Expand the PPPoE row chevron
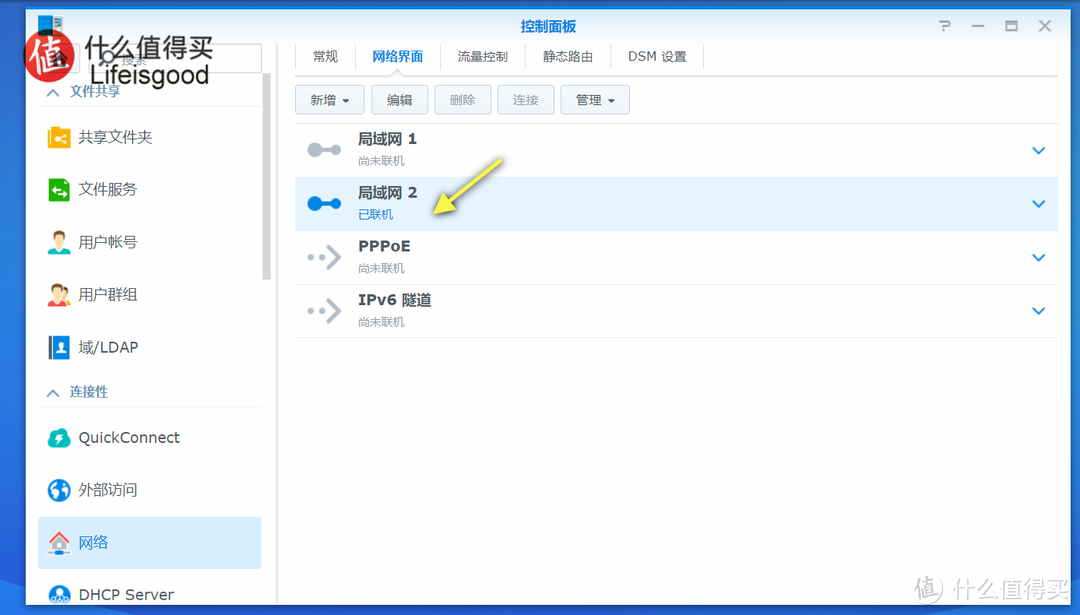 coord(1038,258)
